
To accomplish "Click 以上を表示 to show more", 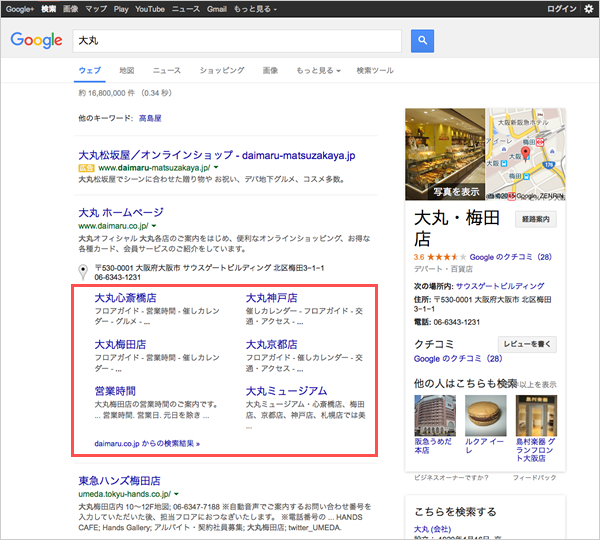I will [x=538, y=385].
